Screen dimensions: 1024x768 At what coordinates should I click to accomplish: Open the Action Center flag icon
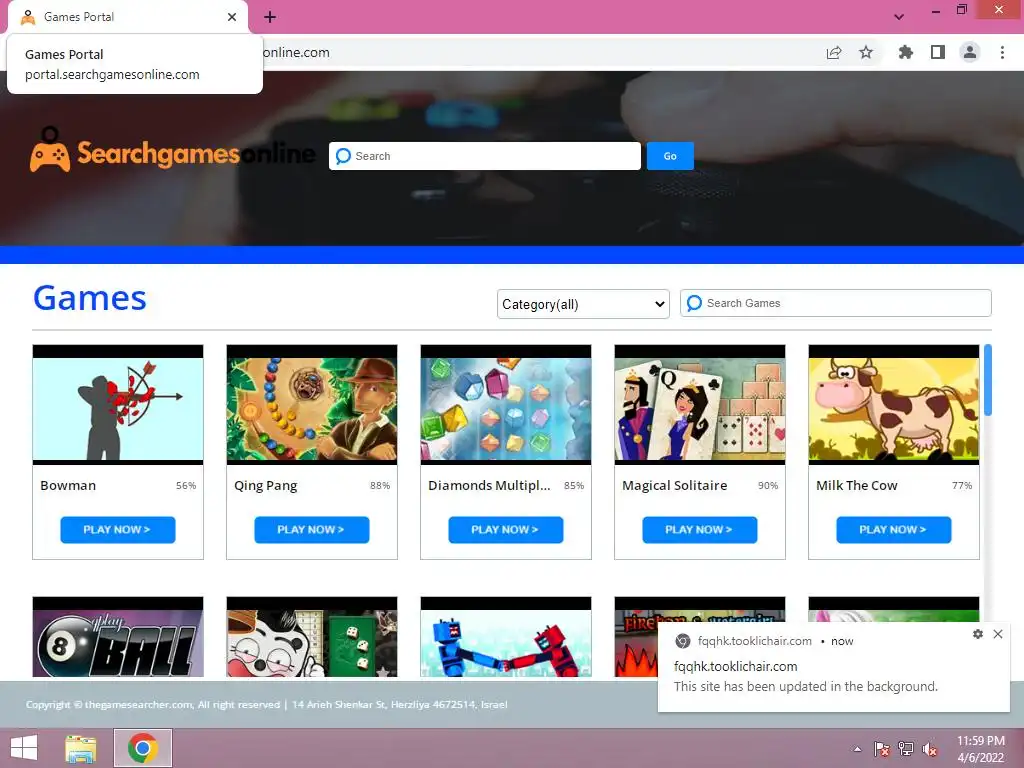coord(882,749)
